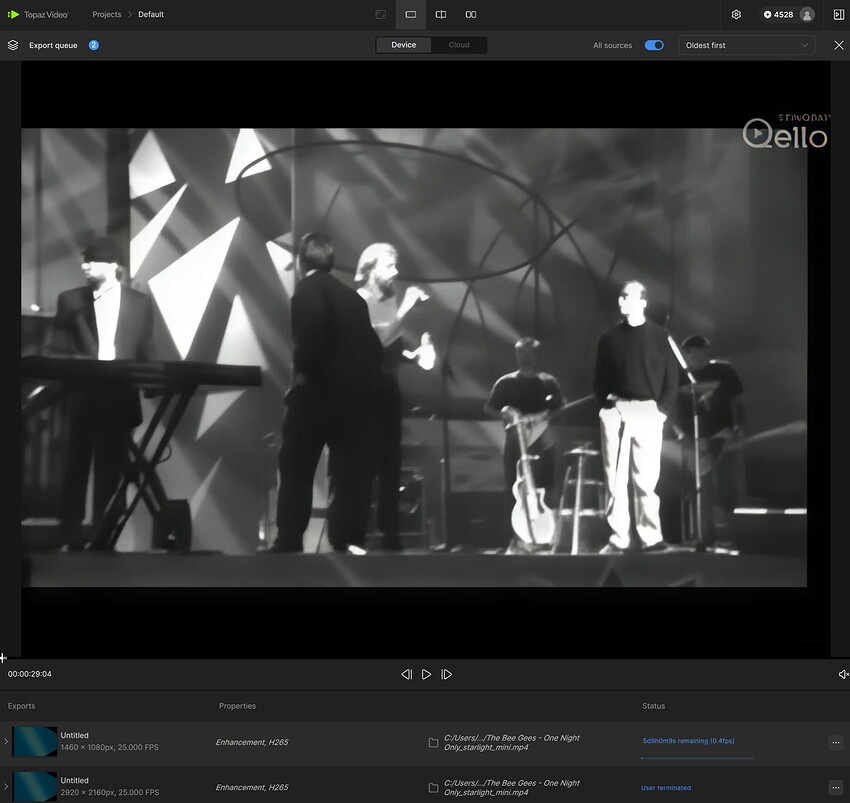Click the Topaz Video logo icon

click(x=13, y=15)
